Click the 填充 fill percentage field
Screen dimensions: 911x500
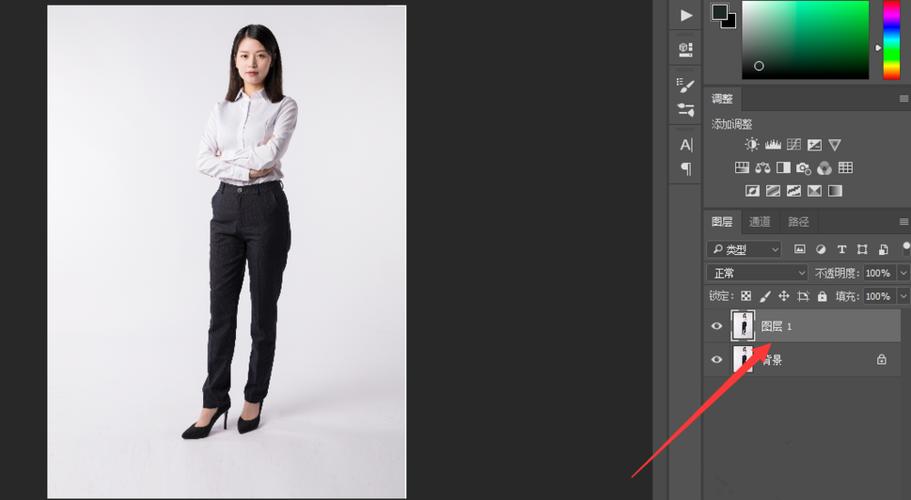[x=878, y=296]
